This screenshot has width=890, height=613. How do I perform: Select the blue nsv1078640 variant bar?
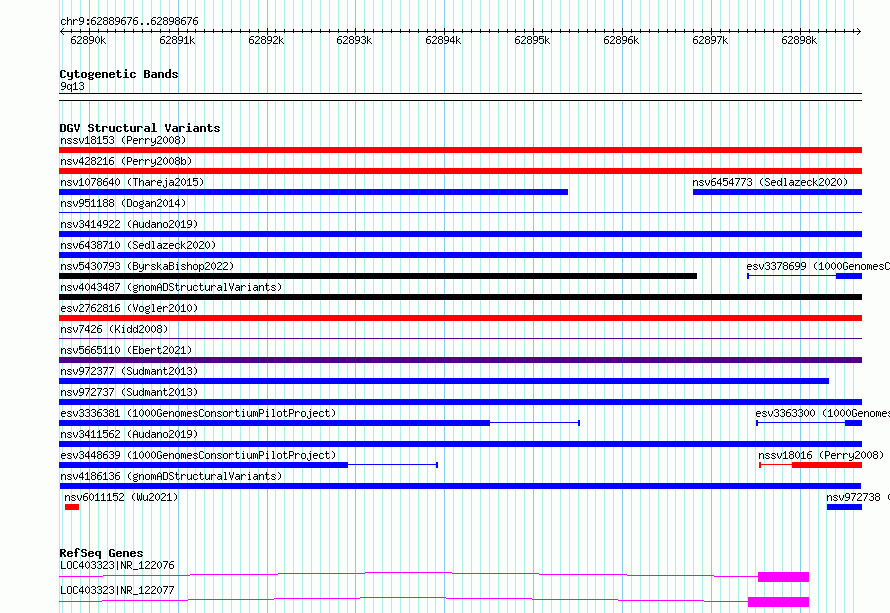[x=313, y=192]
